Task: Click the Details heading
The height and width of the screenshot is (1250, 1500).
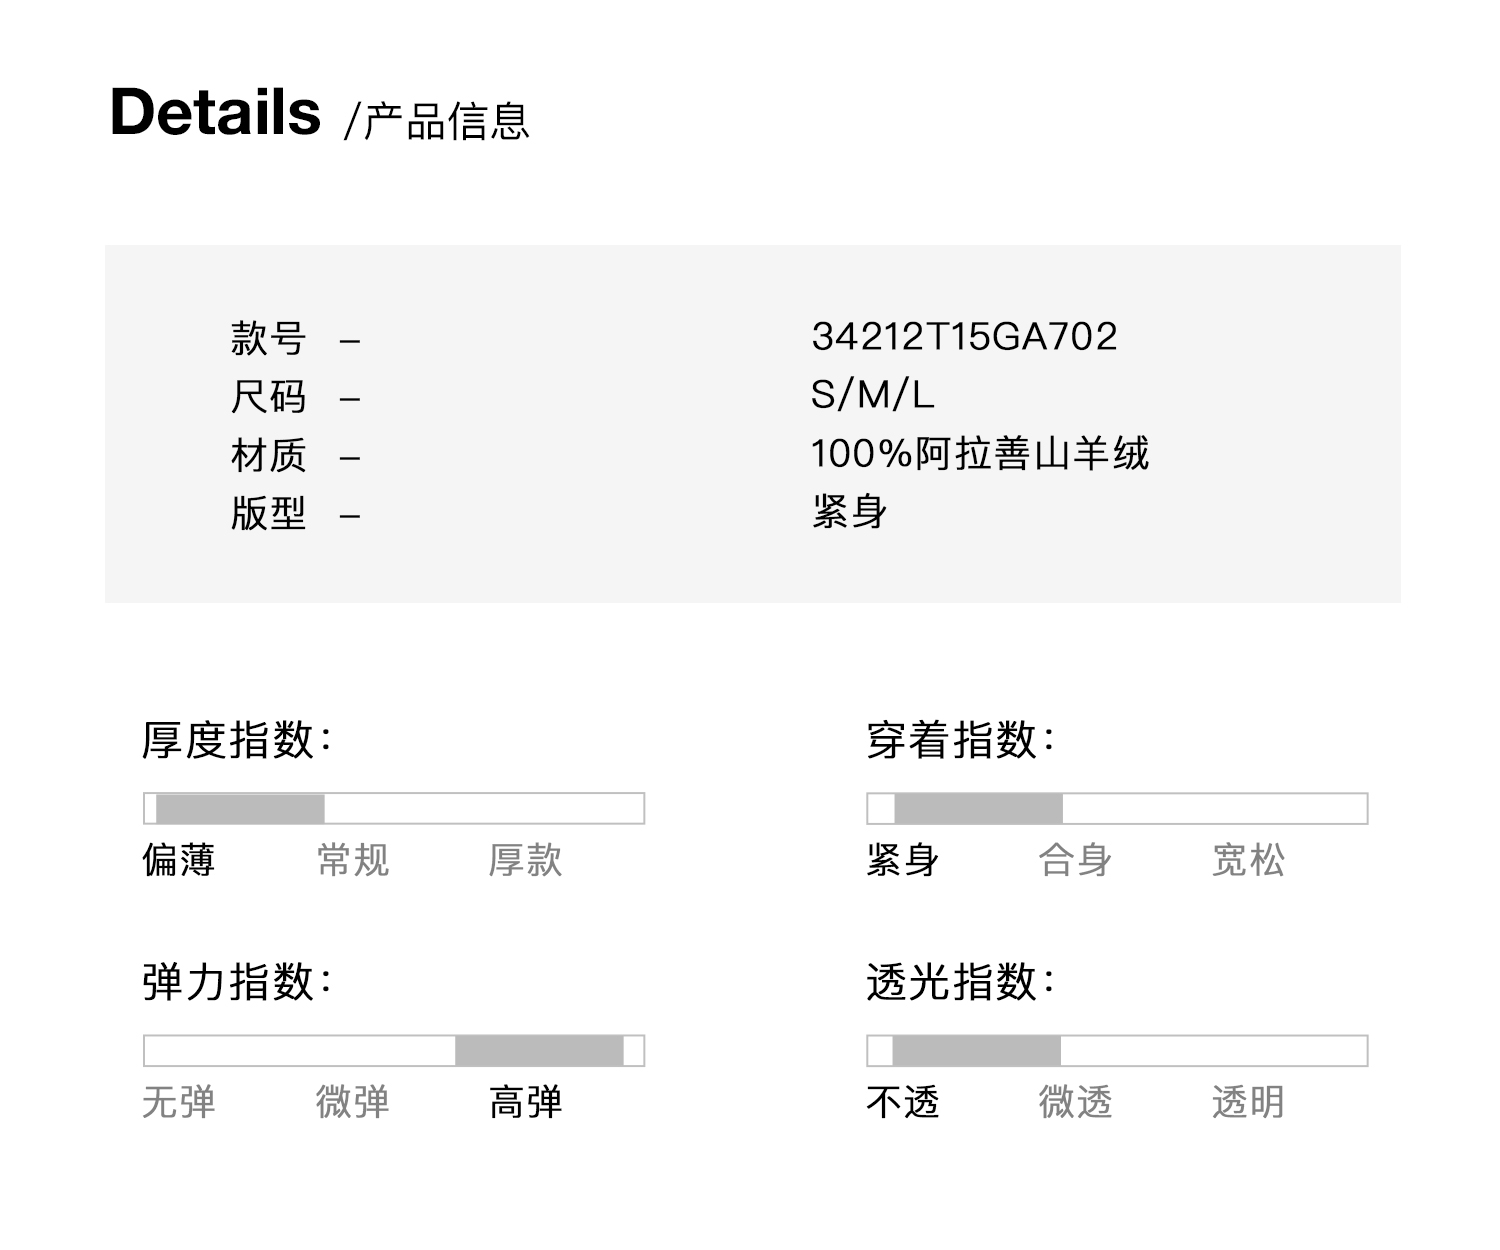Action: tap(215, 112)
